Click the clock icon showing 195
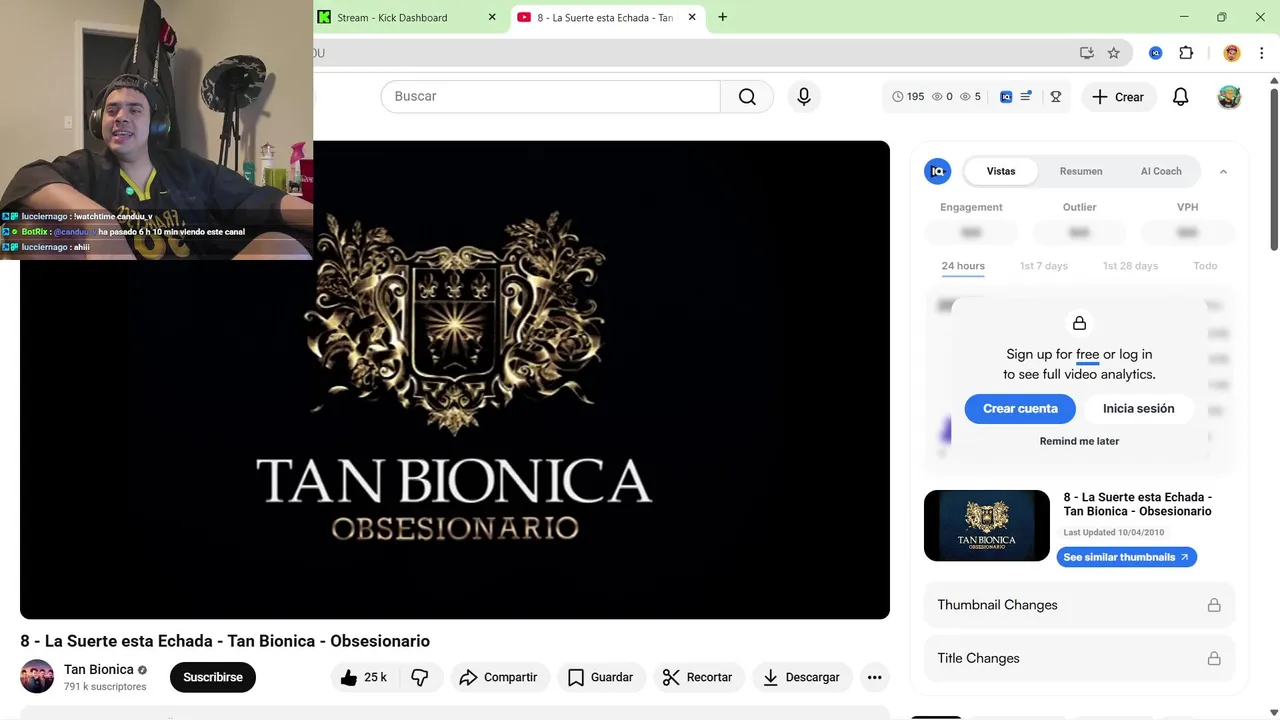 [x=898, y=97]
